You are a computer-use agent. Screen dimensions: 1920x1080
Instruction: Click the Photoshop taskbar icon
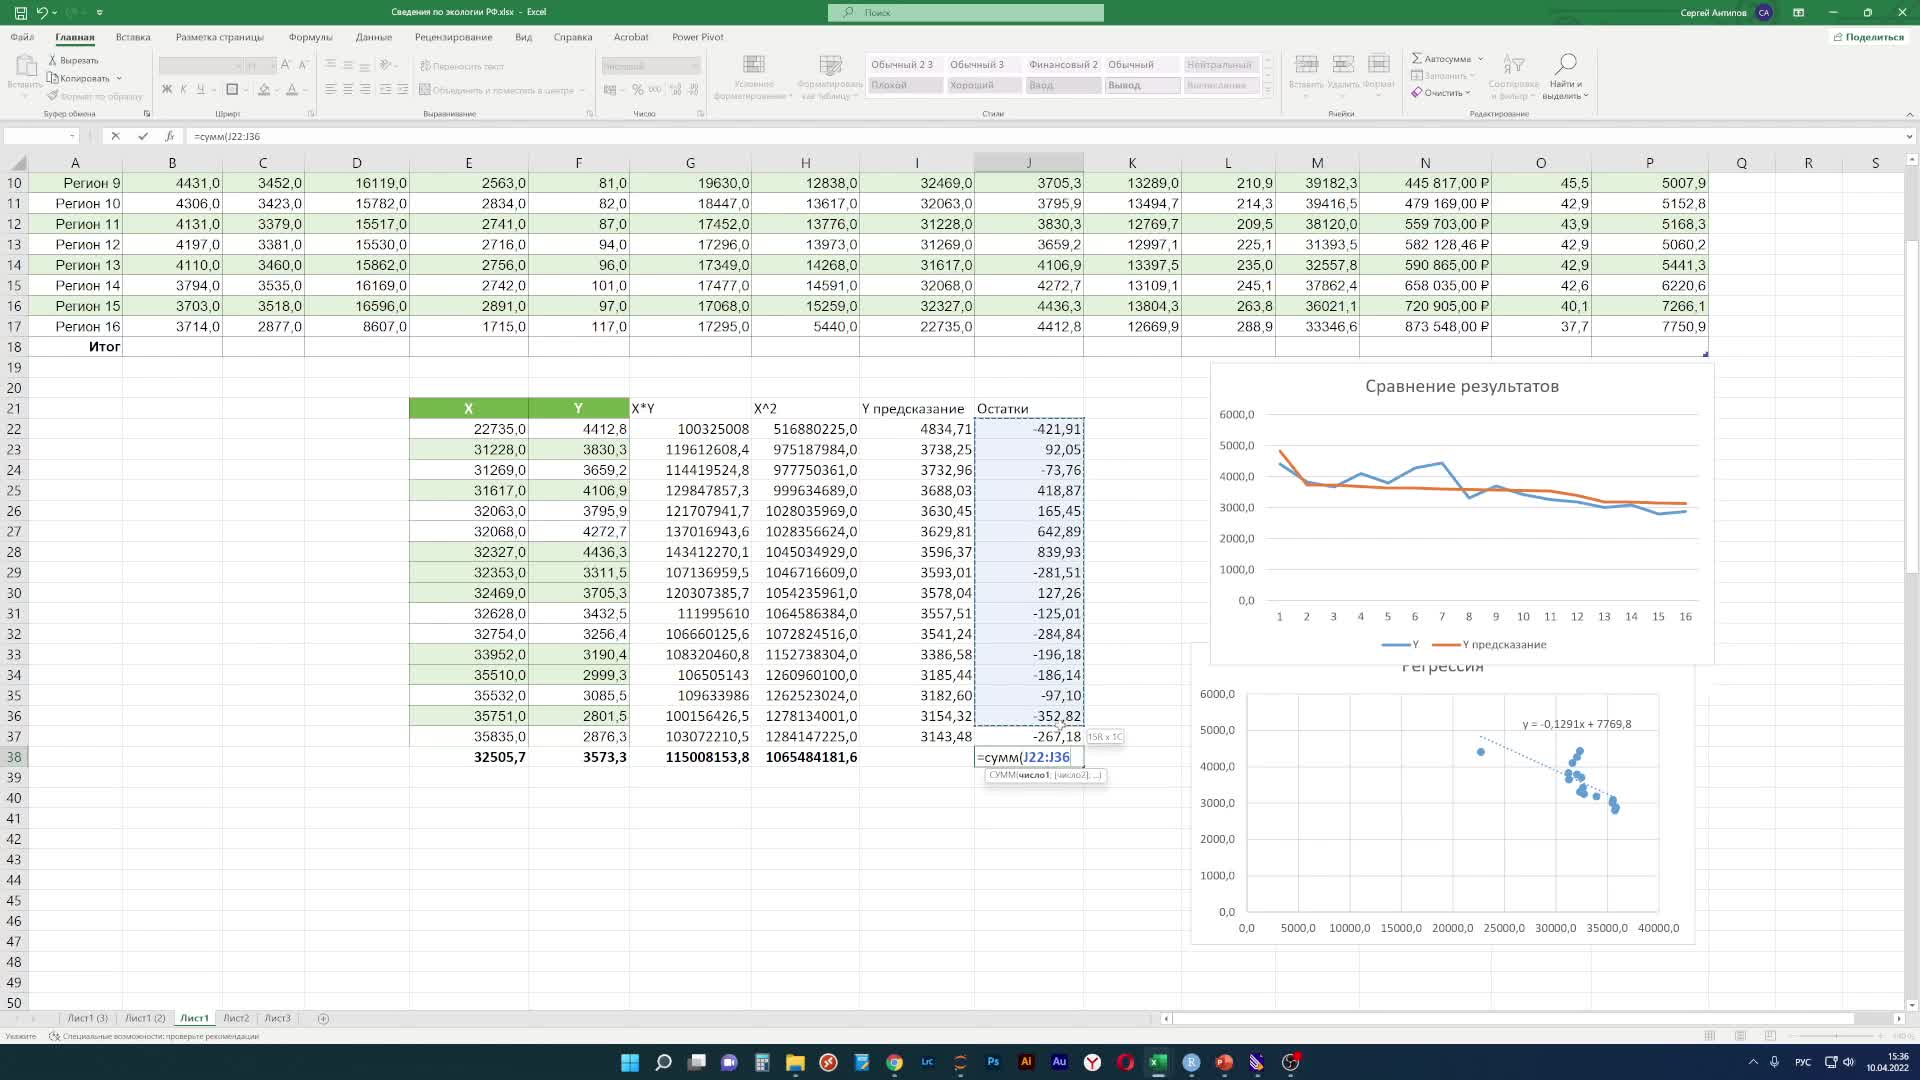click(x=993, y=1062)
